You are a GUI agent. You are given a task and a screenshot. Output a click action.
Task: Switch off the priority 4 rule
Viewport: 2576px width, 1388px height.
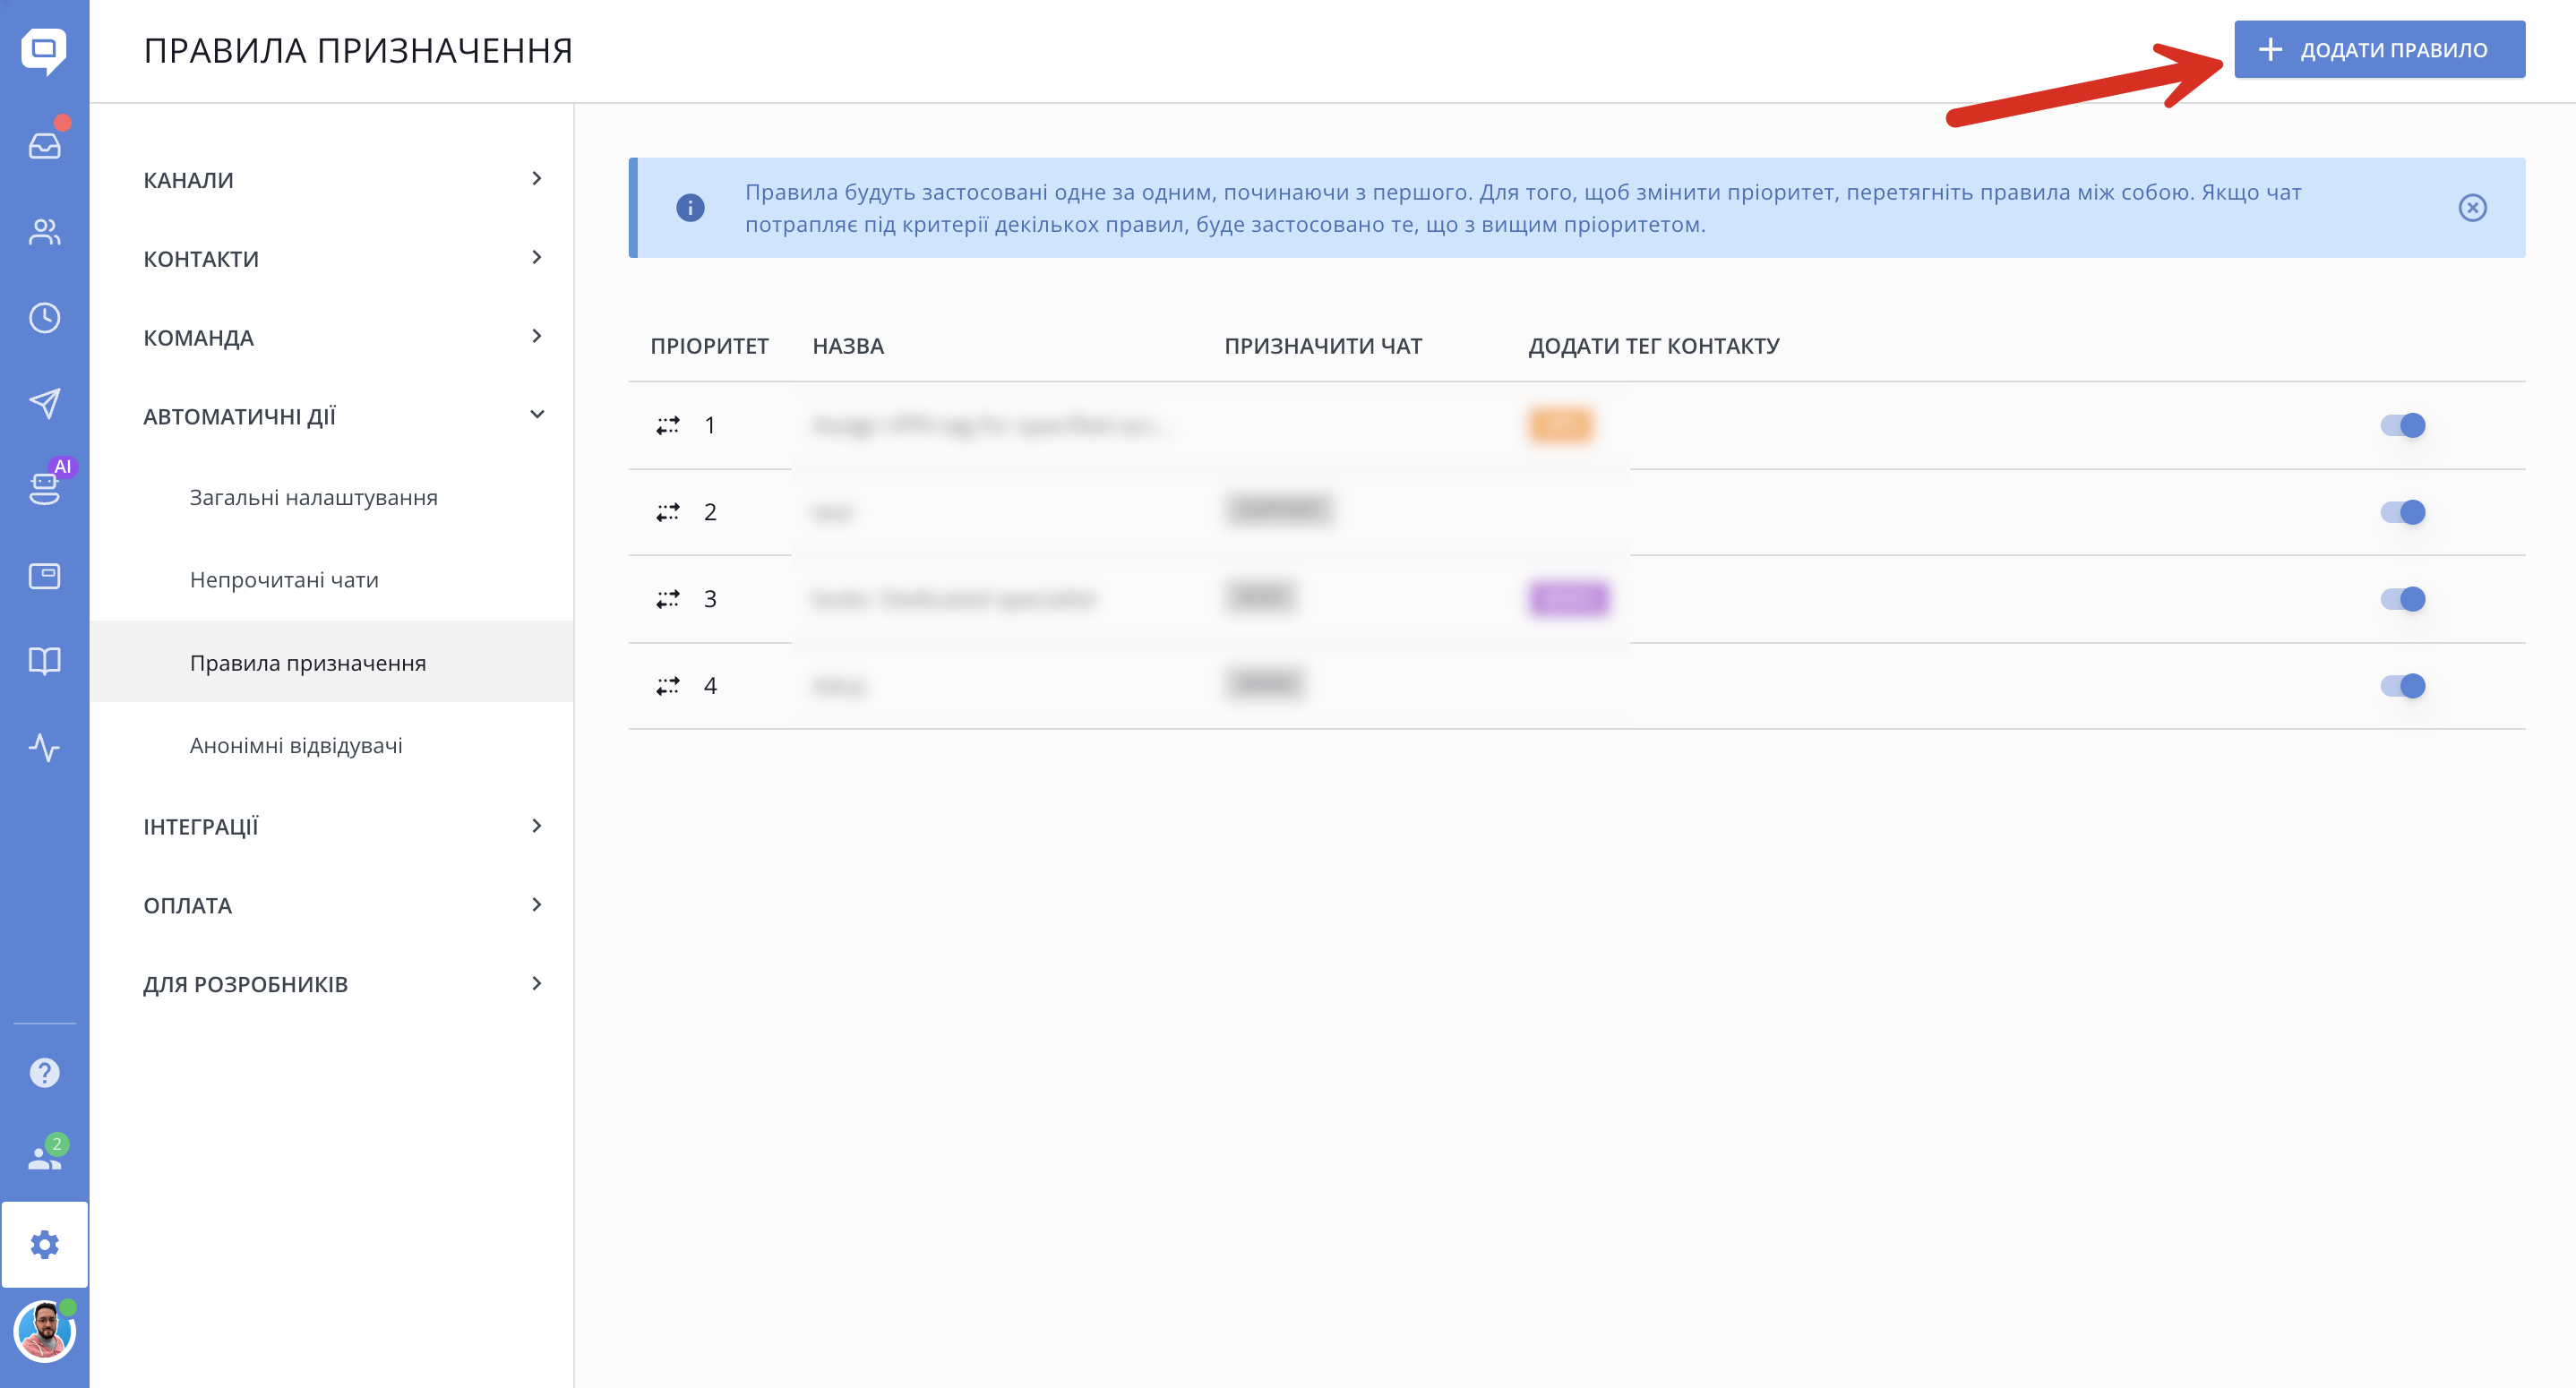(x=2402, y=685)
